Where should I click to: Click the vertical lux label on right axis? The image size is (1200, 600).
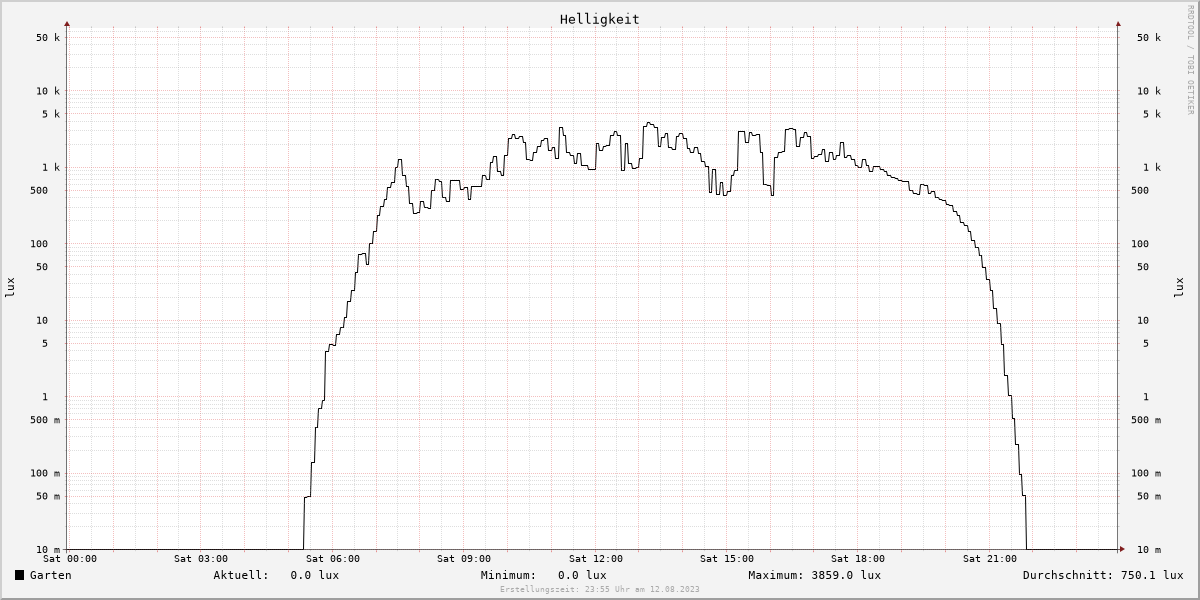pos(1178,287)
